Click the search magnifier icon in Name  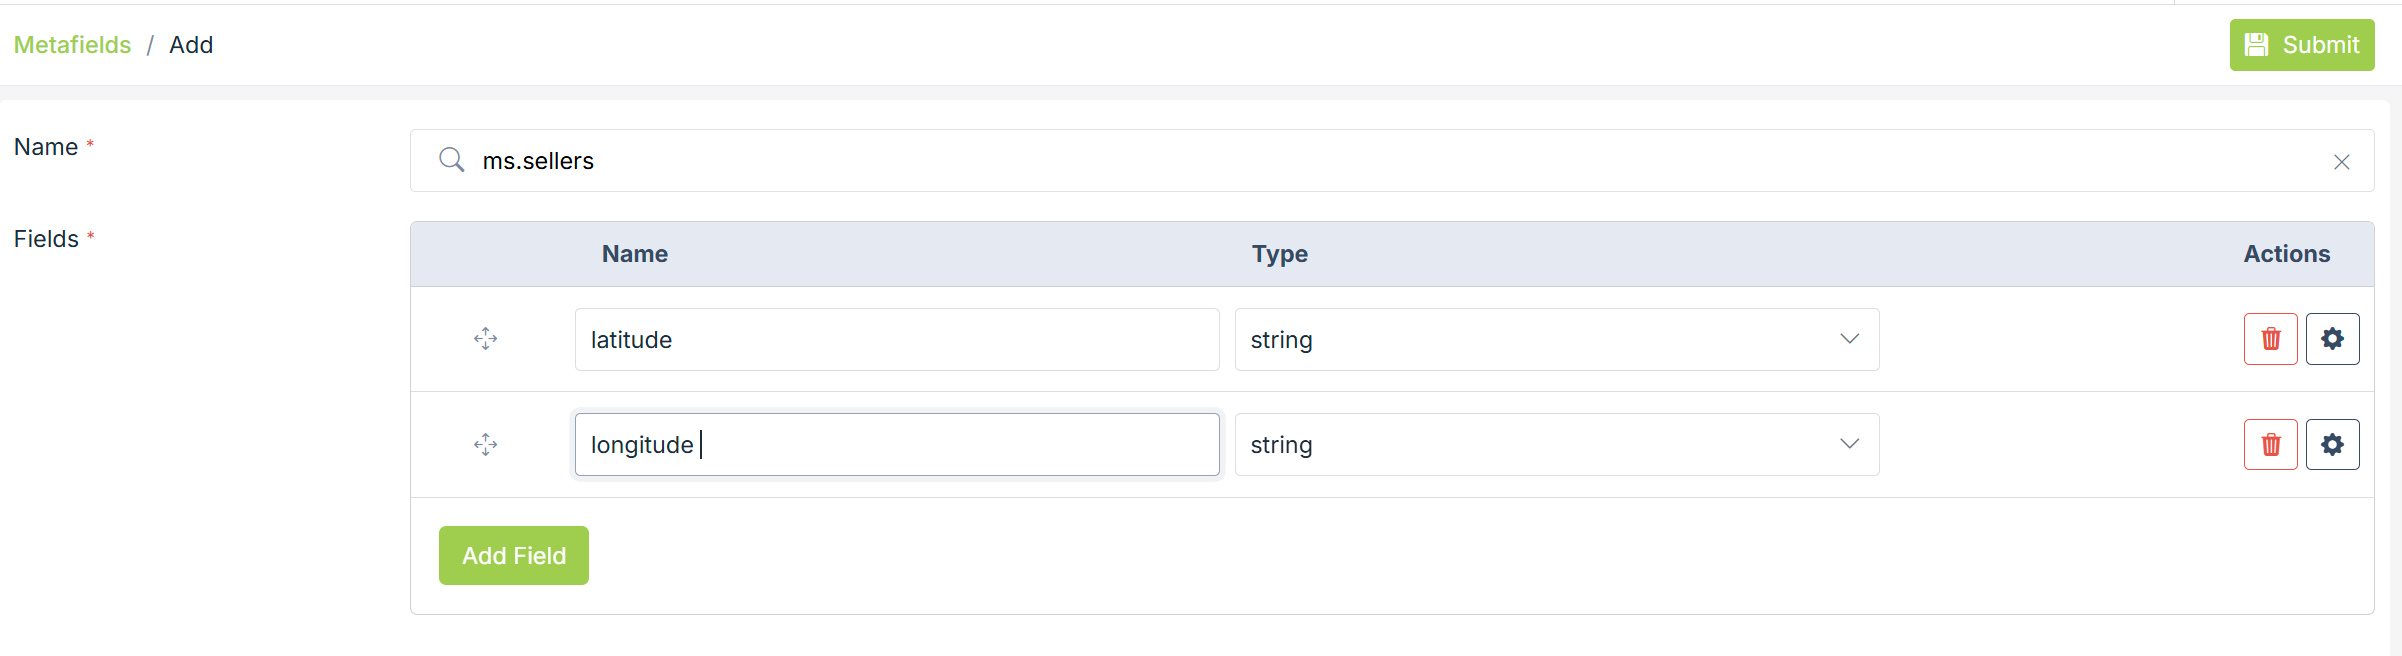point(452,160)
